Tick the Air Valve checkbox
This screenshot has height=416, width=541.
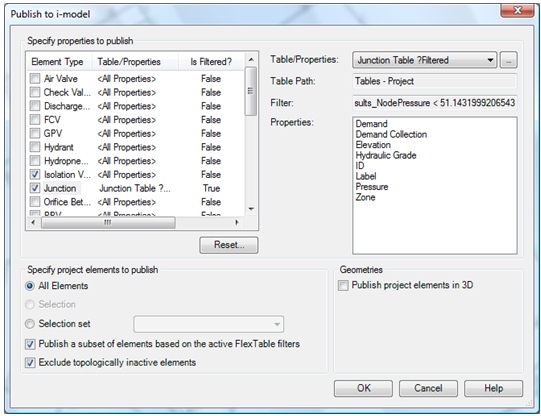(x=35, y=79)
